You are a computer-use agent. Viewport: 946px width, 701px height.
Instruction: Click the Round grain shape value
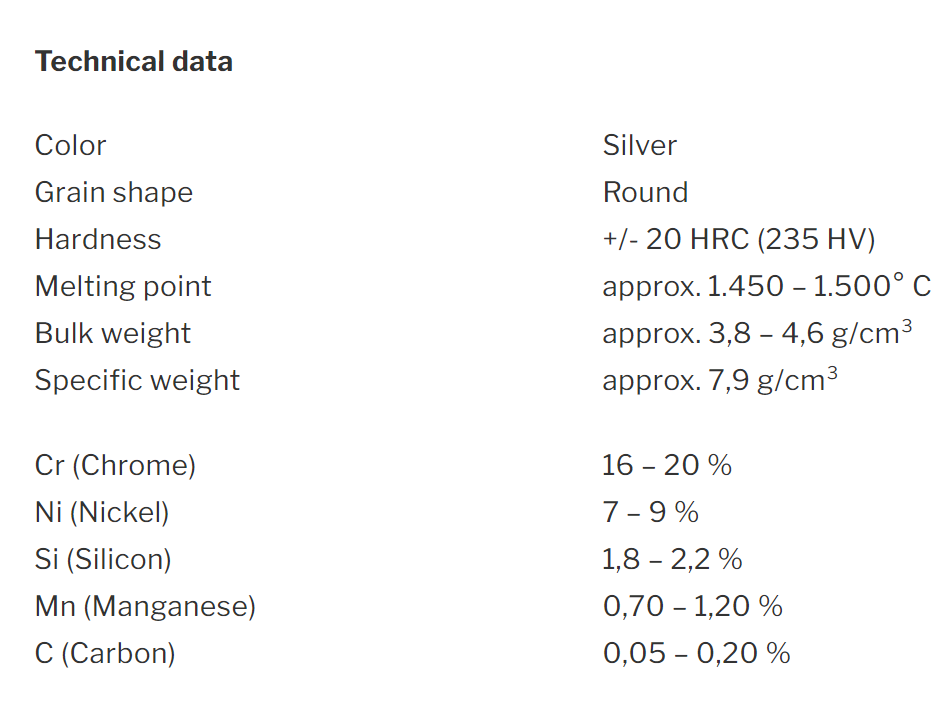click(x=646, y=192)
